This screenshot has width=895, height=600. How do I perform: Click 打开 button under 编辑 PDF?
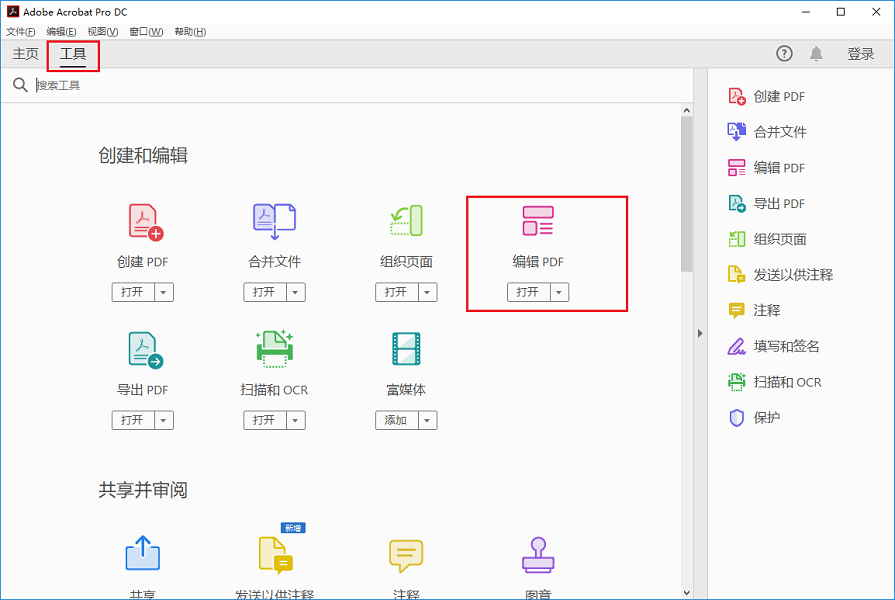click(529, 292)
